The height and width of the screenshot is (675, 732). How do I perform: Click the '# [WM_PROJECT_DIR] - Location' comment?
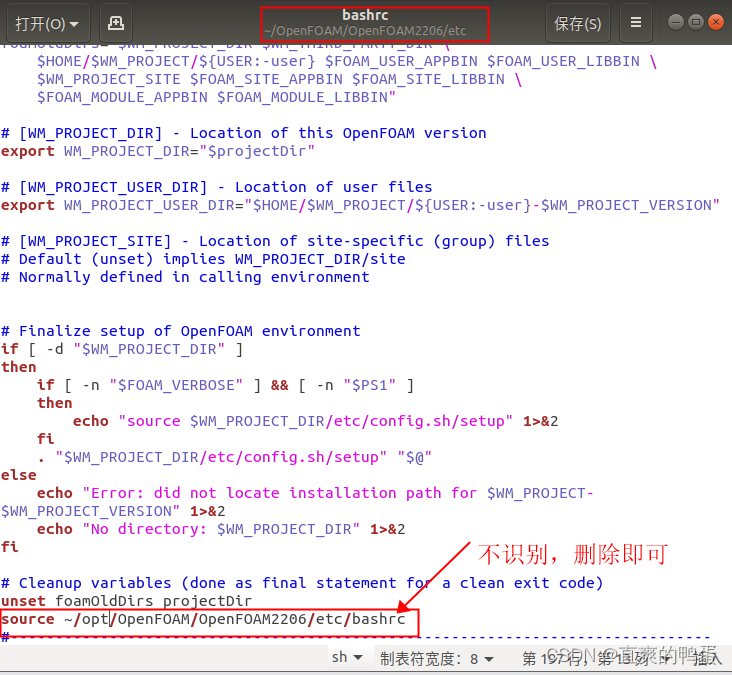point(244,134)
